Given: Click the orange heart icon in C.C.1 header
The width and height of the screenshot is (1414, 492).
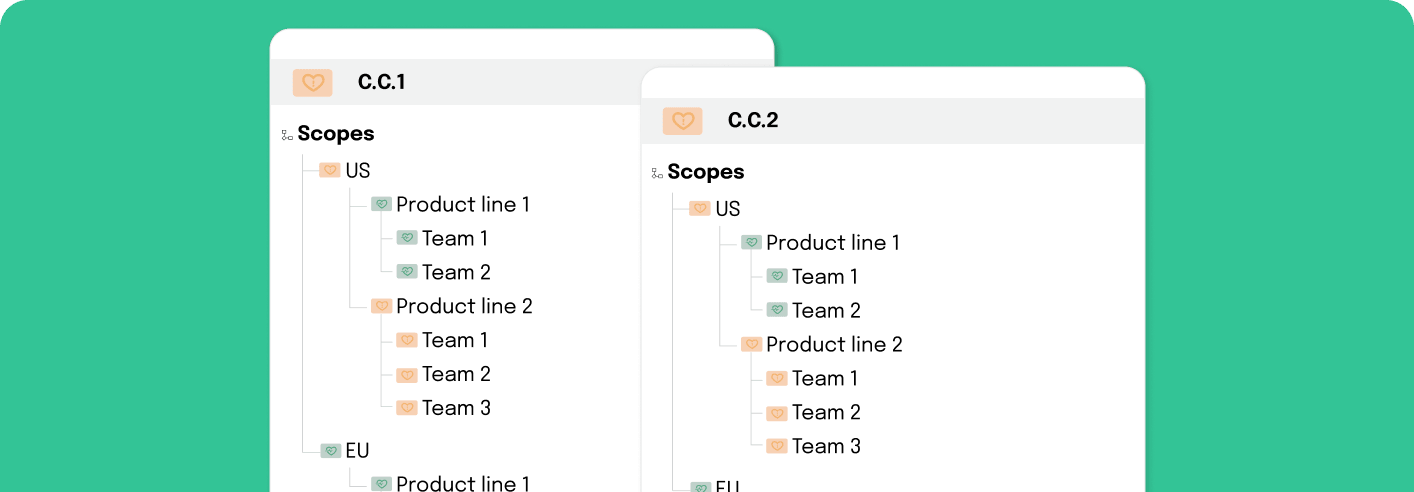Looking at the screenshot, I should tap(313, 83).
